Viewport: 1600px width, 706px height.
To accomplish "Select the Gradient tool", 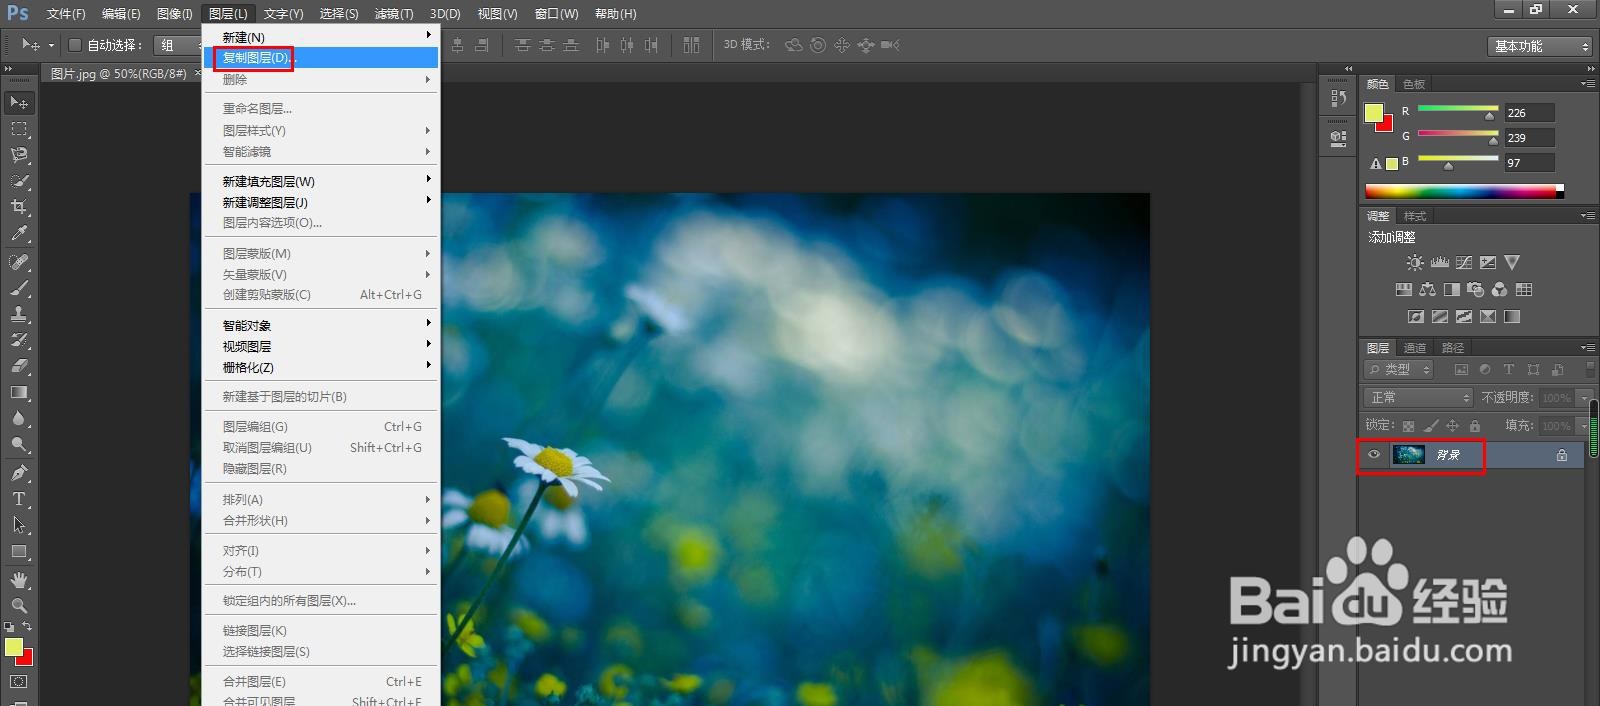I will (19, 392).
